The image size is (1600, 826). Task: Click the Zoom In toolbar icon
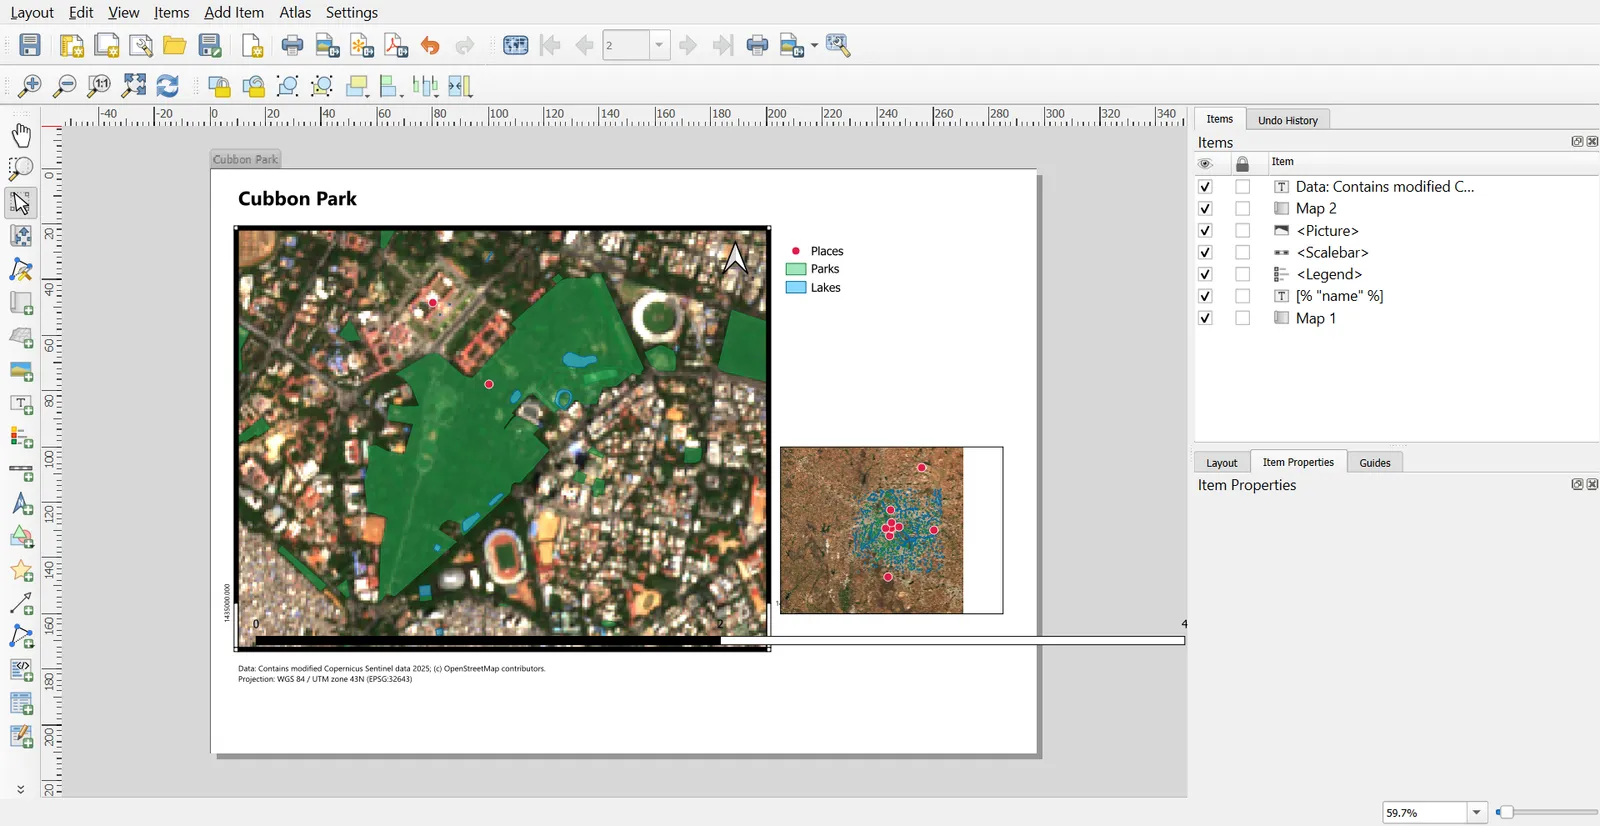click(30, 86)
